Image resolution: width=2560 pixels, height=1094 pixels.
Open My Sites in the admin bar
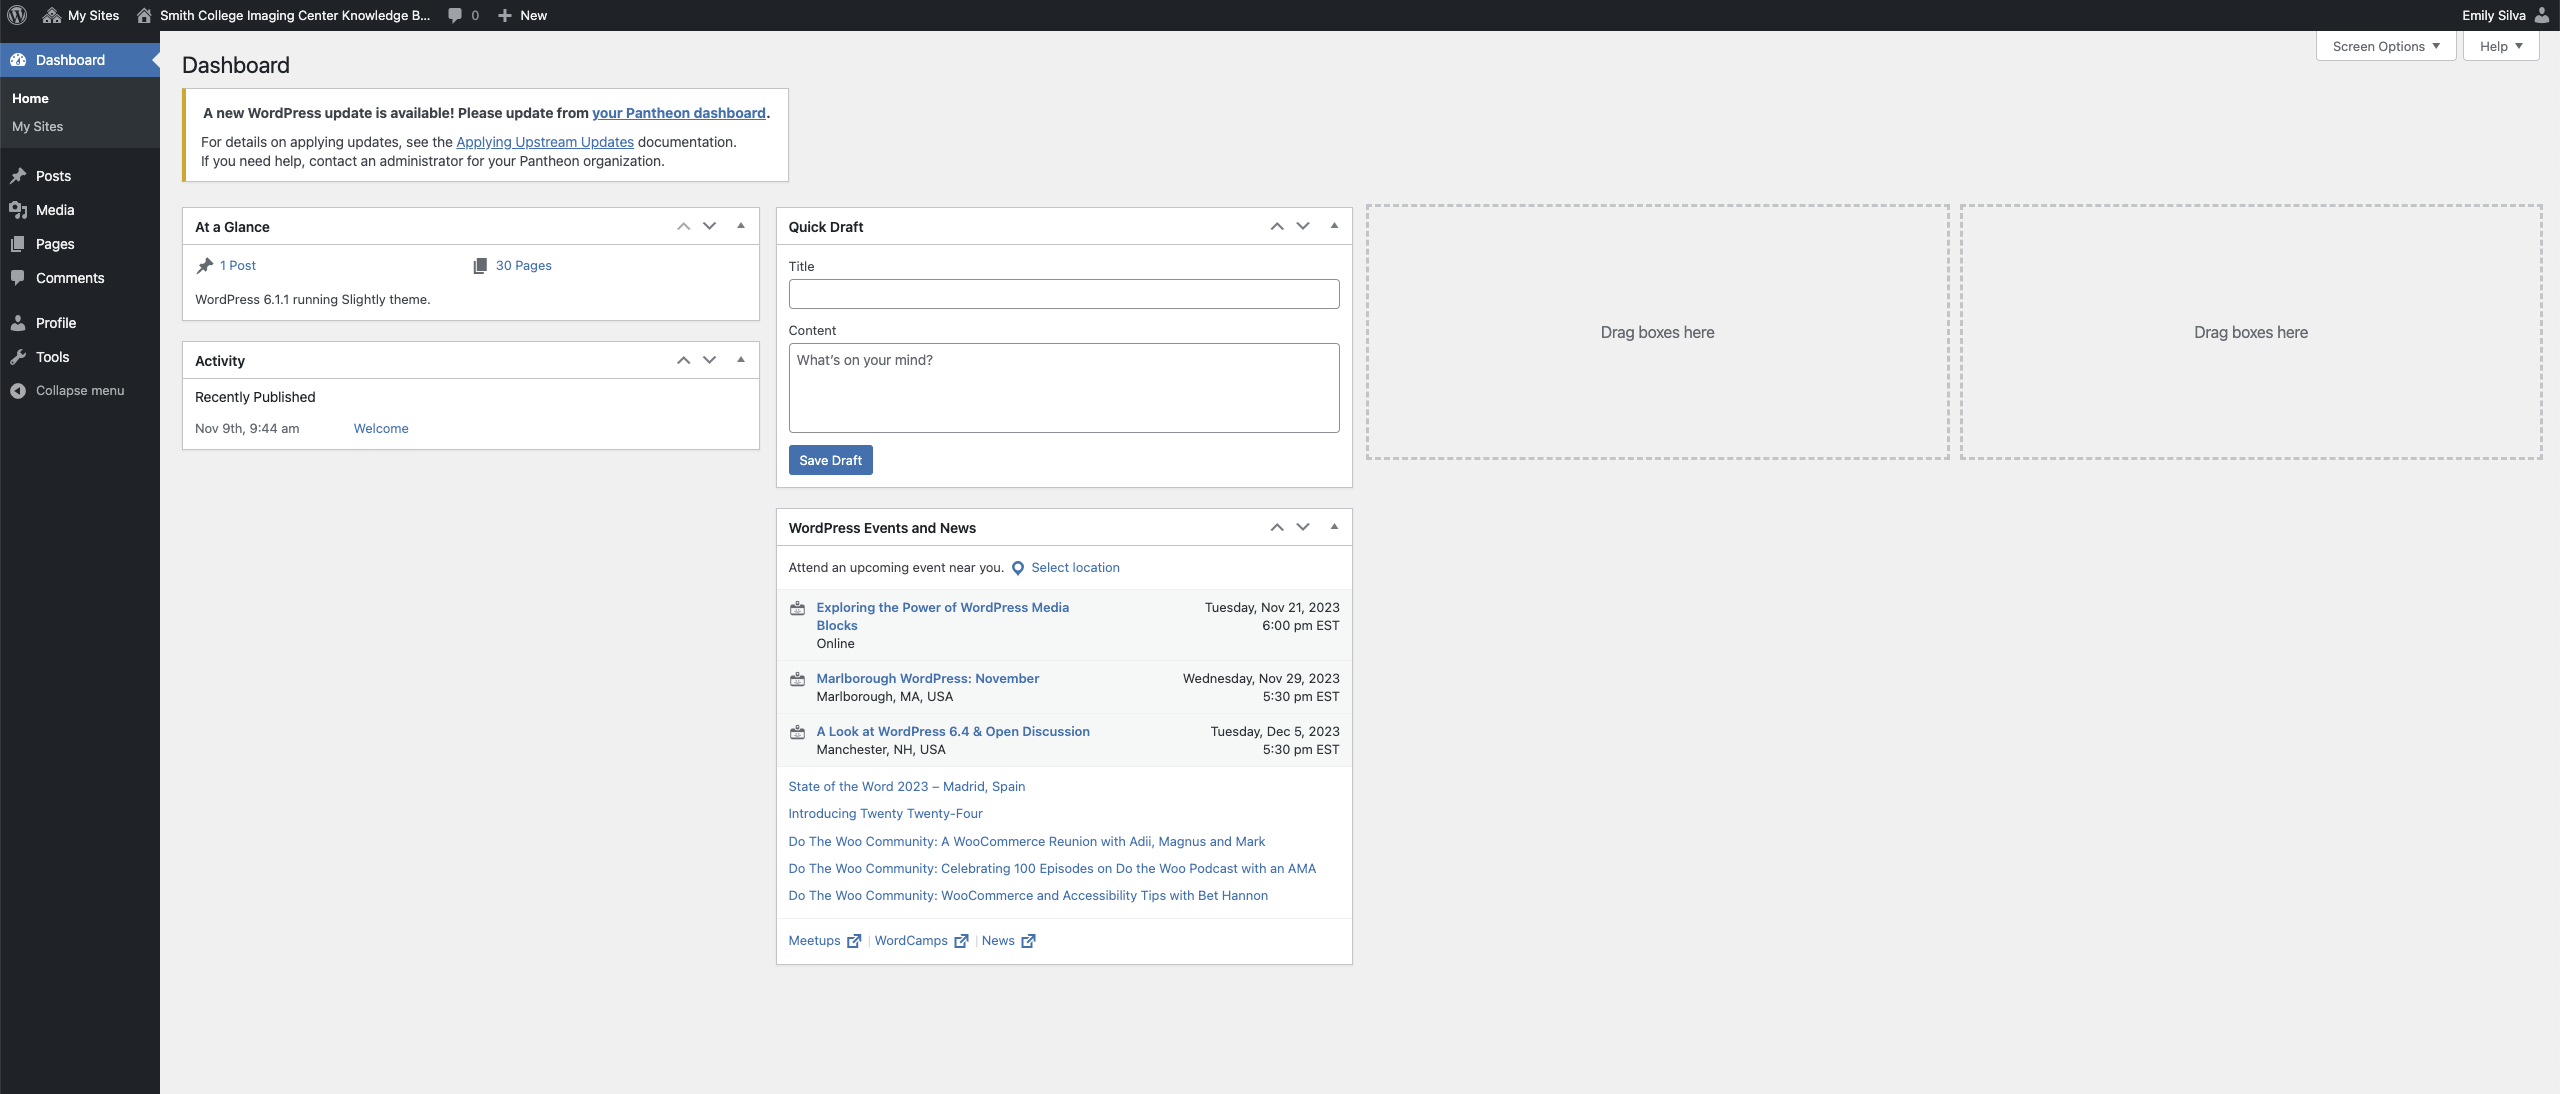pyautogui.click(x=81, y=15)
